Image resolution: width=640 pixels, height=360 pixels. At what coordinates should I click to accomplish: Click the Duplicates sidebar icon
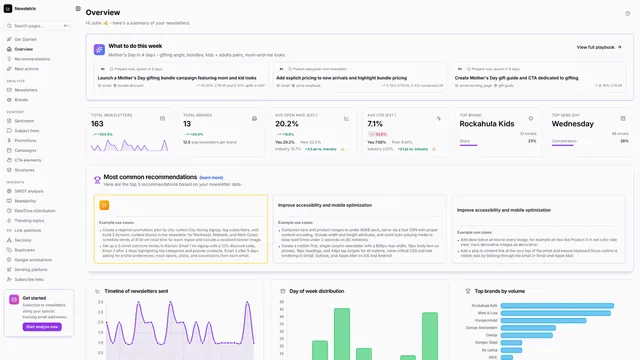[9, 250]
